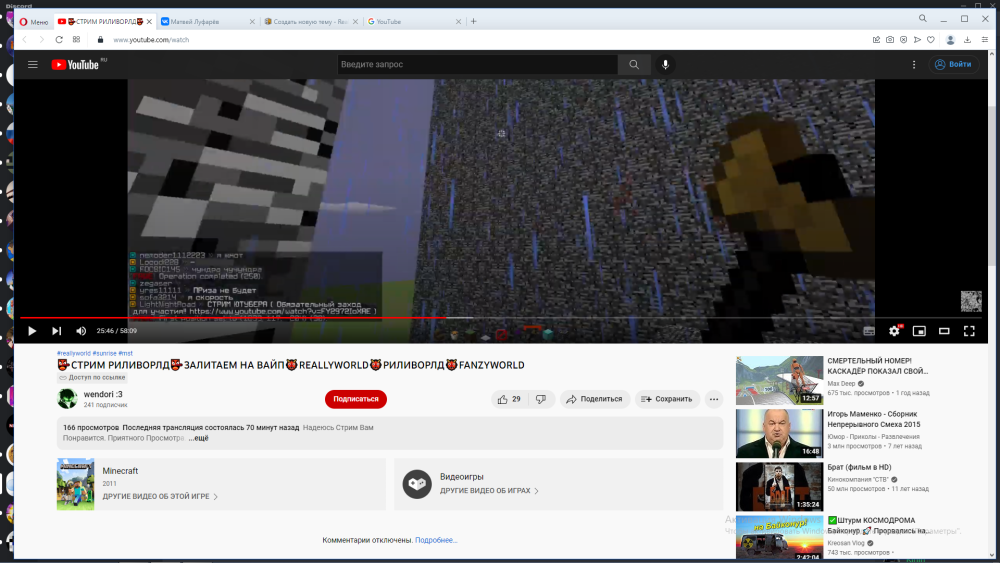Open Игорь Маменко video thumbnail
1000x563 pixels.
pyautogui.click(x=779, y=434)
